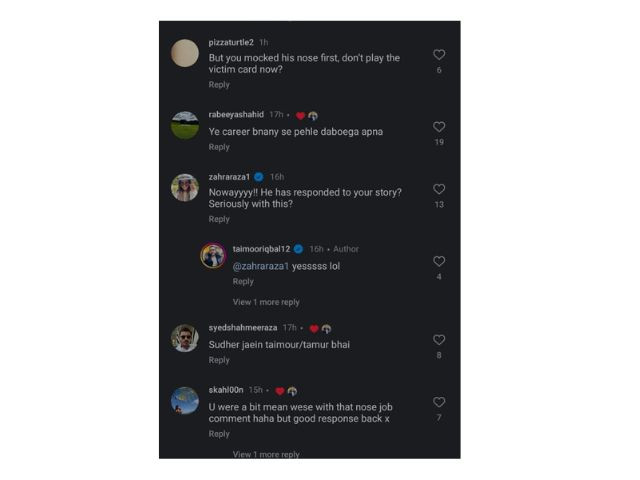Open zahraraza1's profile avatar
This screenshot has width=640, height=480.
[185, 188]
